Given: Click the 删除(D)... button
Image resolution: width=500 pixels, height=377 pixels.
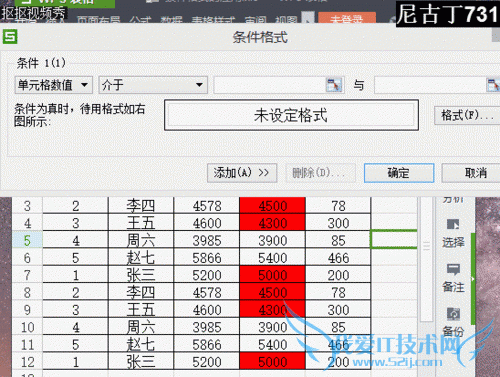Looking at the screenshot, I should click(x=320, y=173).
